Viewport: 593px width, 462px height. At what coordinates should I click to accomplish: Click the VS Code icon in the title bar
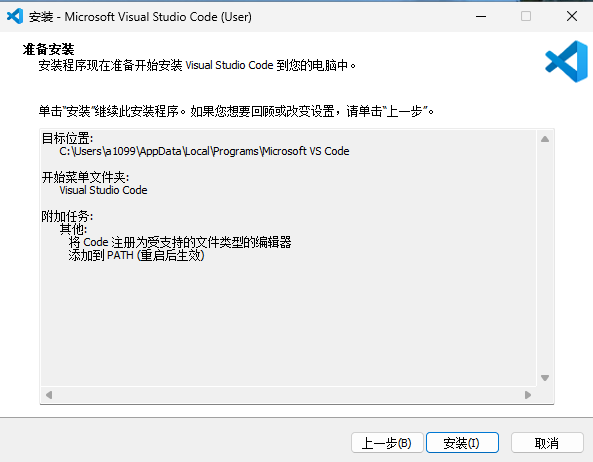pos(15,16)
